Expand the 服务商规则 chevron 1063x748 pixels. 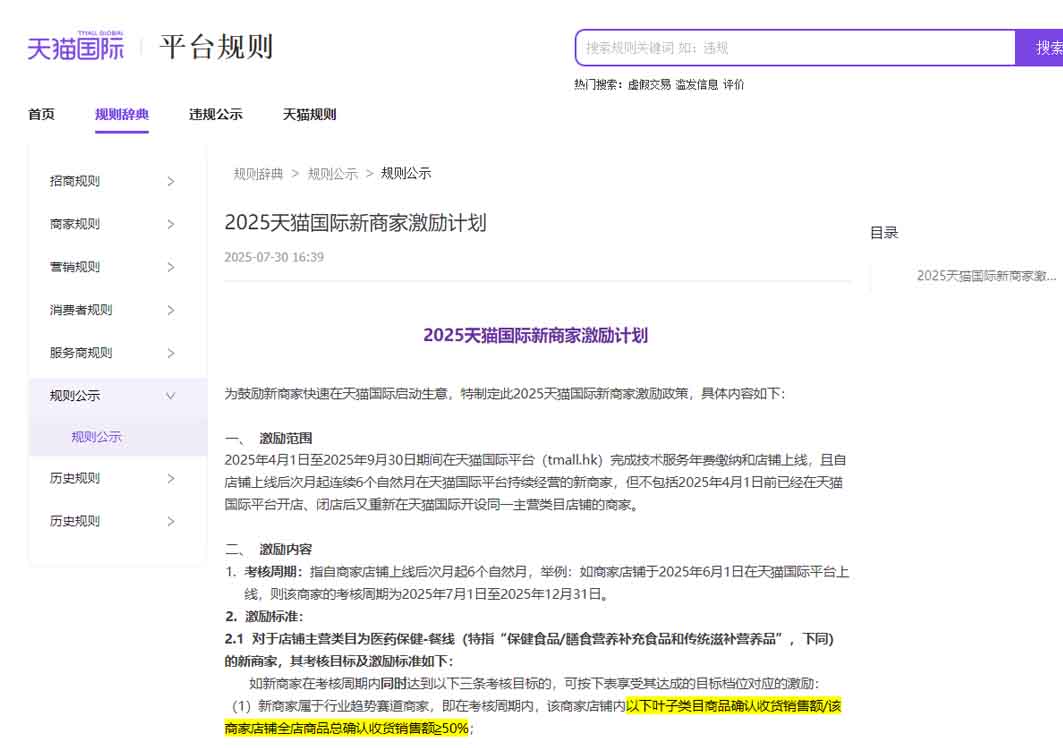tap(171, 353)
